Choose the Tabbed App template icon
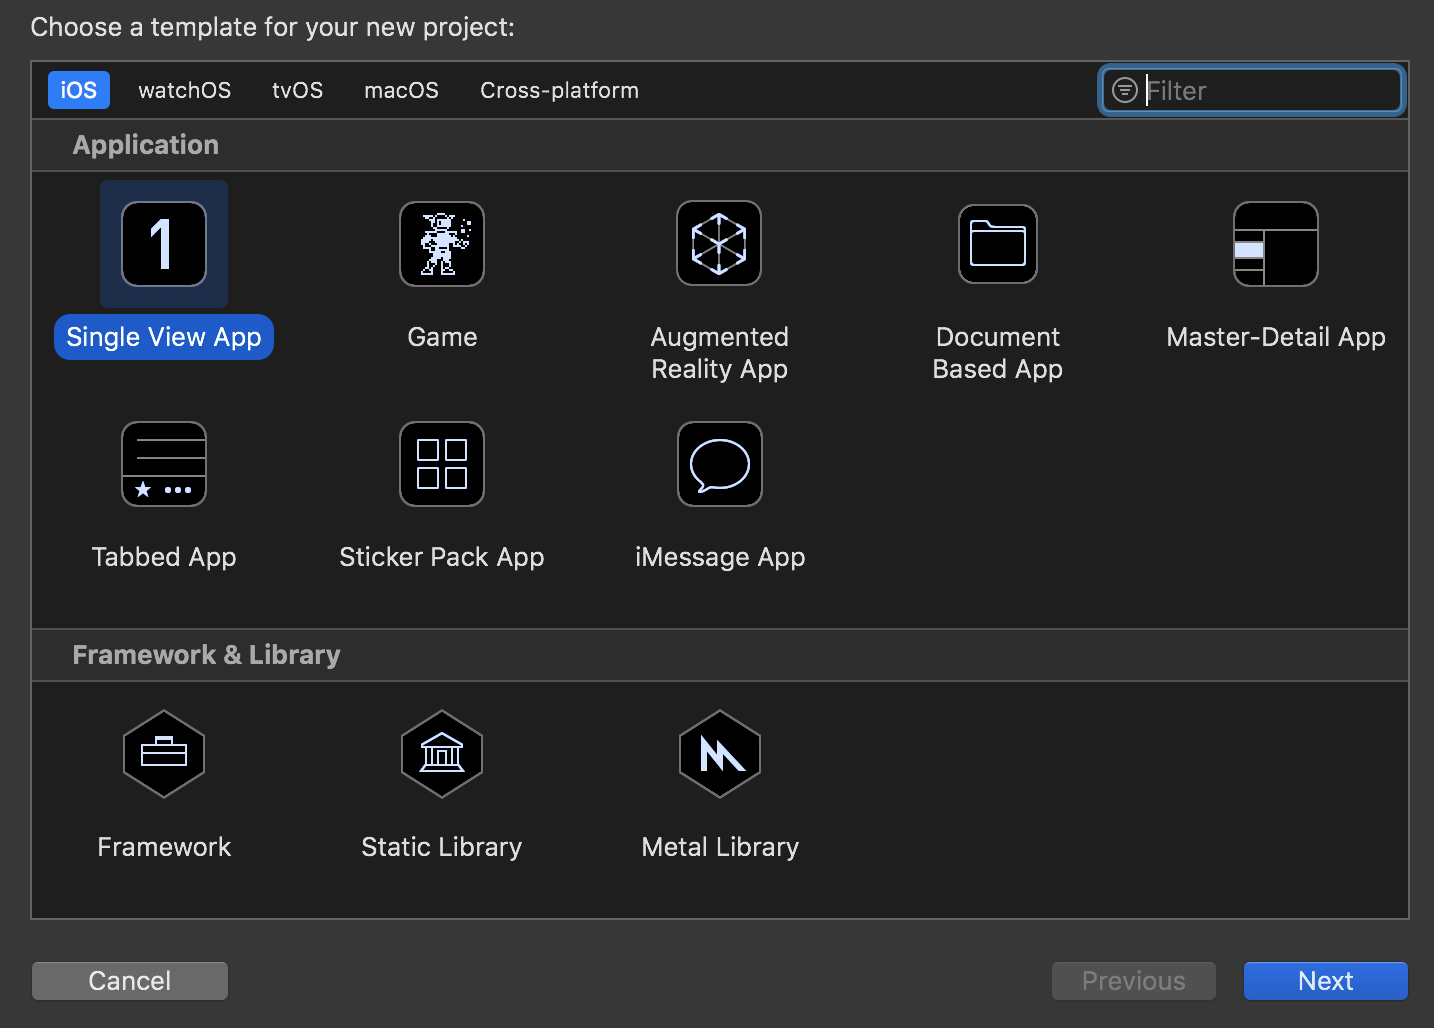The image size is (1434, 1028). click(x=164, y=464)
